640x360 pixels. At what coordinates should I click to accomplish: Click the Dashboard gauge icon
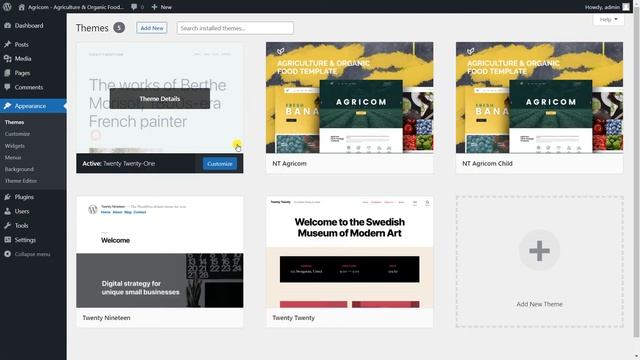click(7, 25)
